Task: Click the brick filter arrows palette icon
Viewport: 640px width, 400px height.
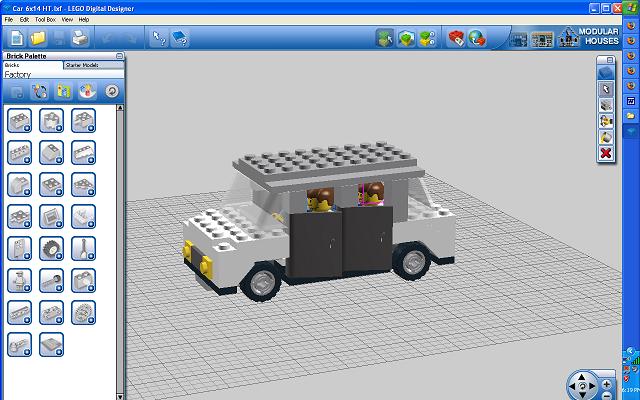Action: (x=40, y=91)
